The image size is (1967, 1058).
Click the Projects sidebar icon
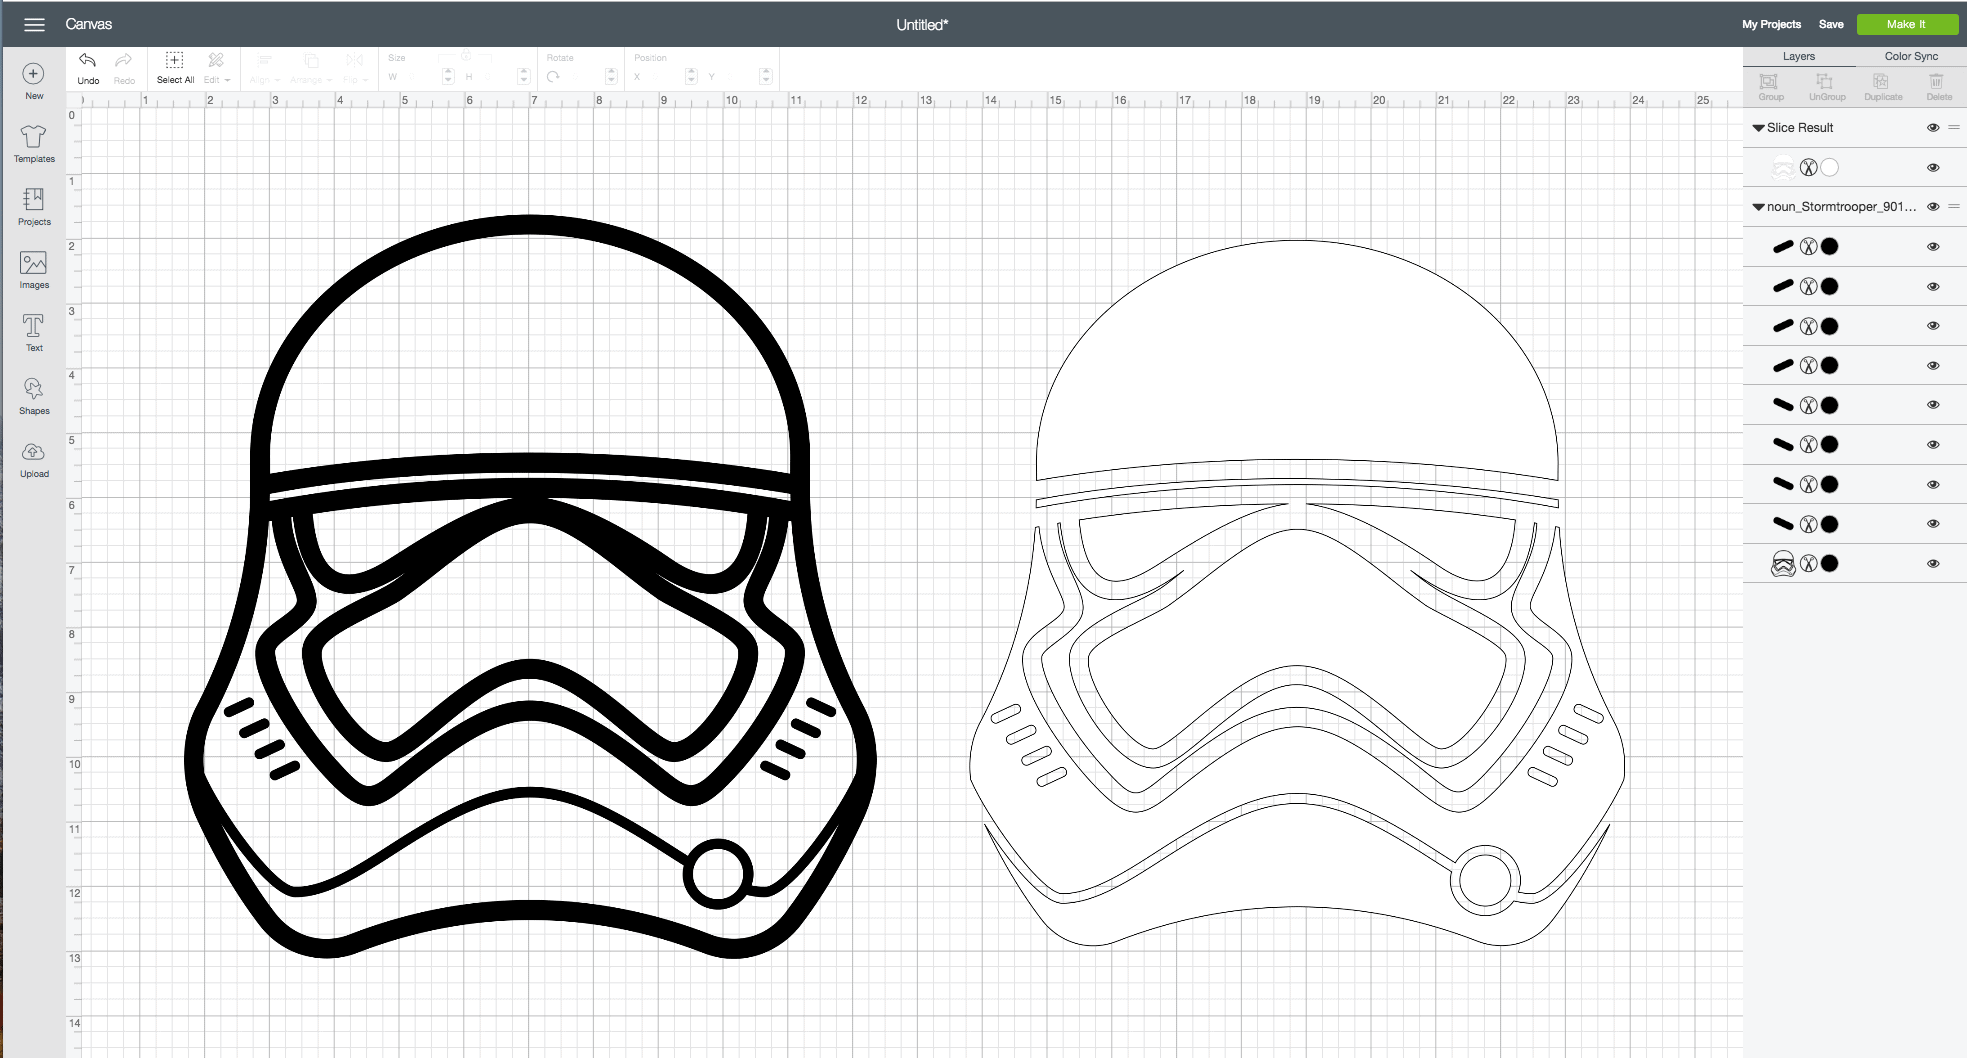point(33,206)
